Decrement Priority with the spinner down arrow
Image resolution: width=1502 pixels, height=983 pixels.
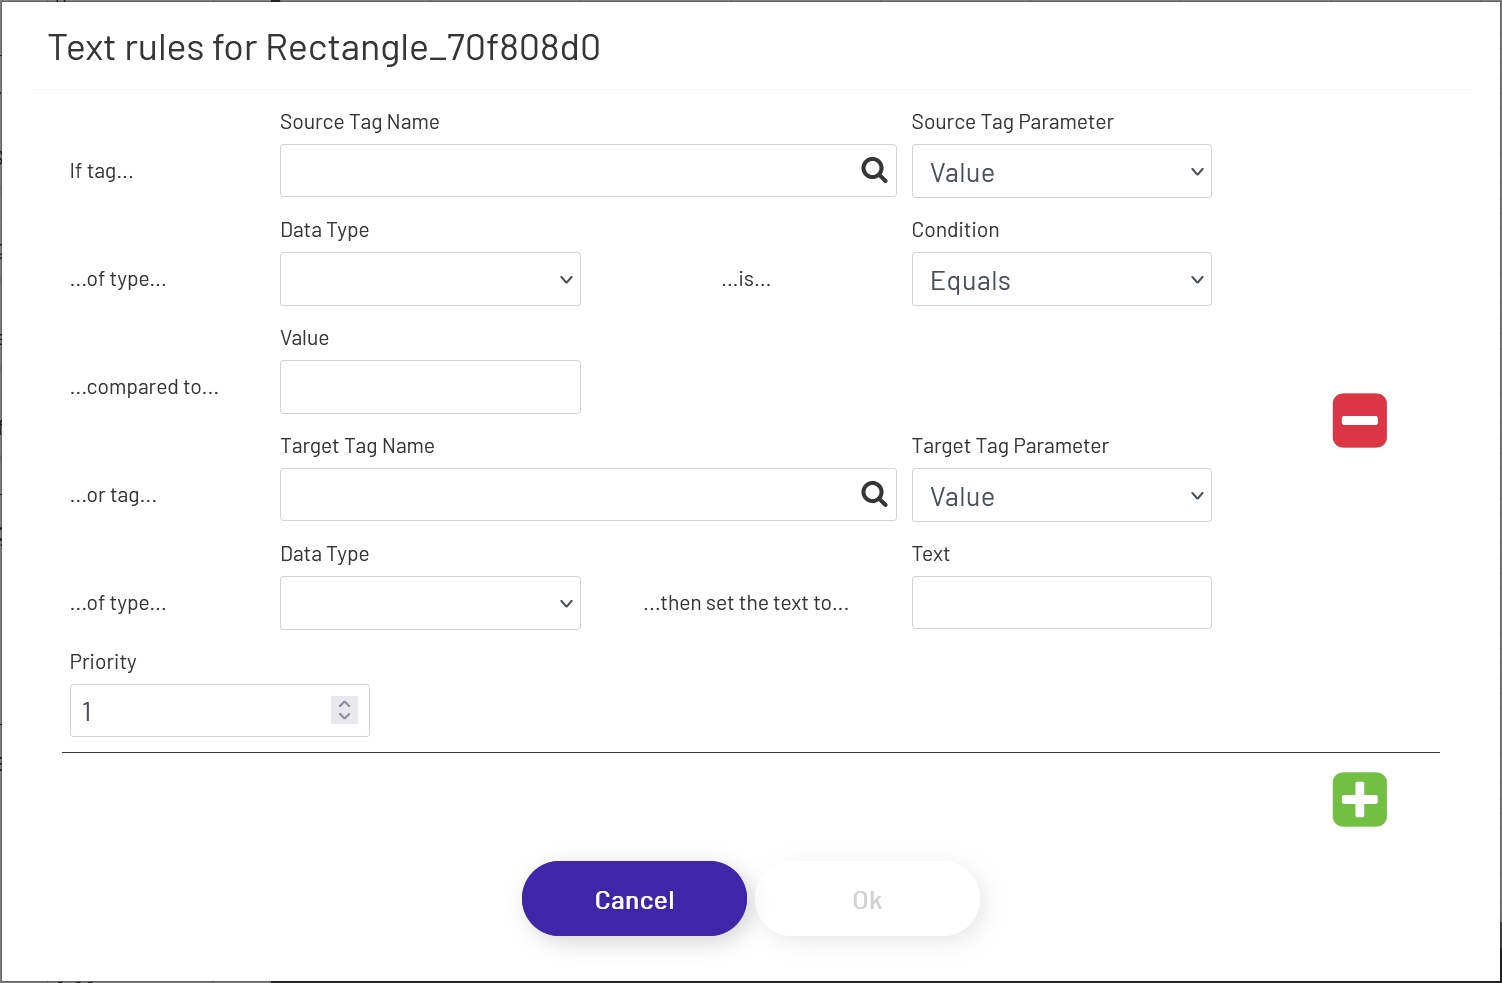pyautogui.click(x=343, y=718)
